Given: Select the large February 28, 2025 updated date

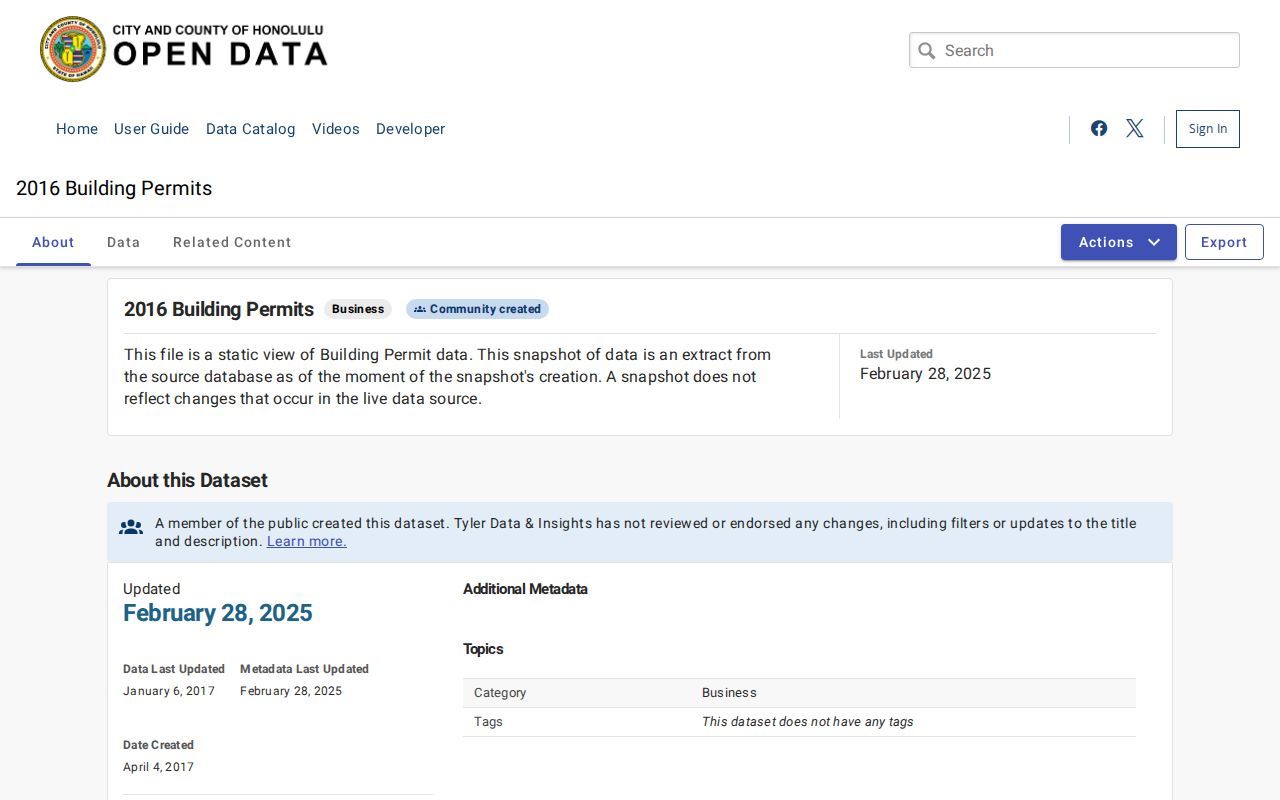Looking at the screenshot, I should point(218,613).
